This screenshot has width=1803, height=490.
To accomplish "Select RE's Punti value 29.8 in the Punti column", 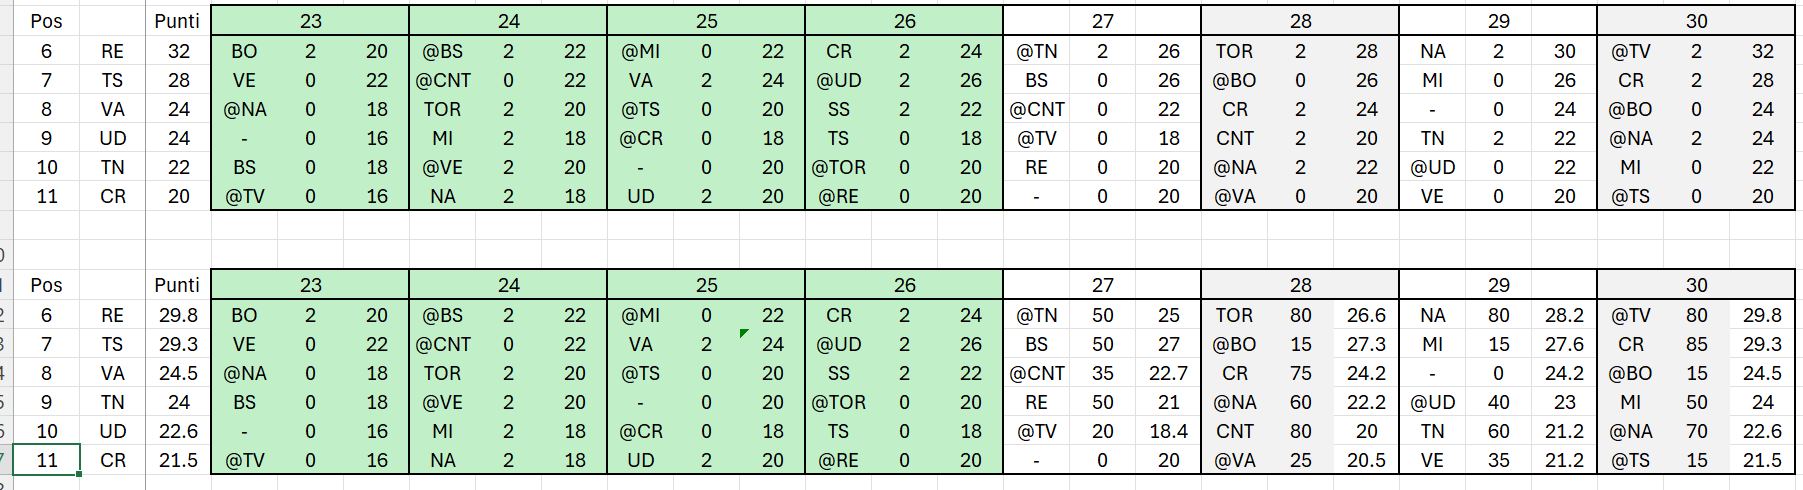I will pos(178,315).
